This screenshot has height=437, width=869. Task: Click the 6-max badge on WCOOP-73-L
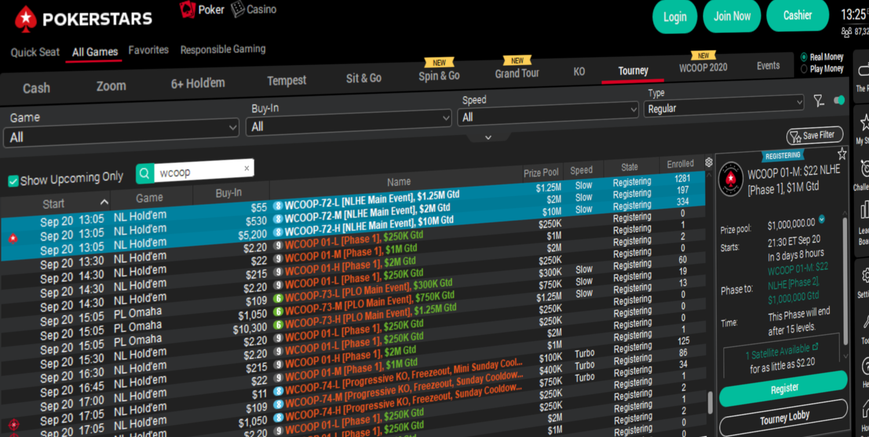coord(278,299)
